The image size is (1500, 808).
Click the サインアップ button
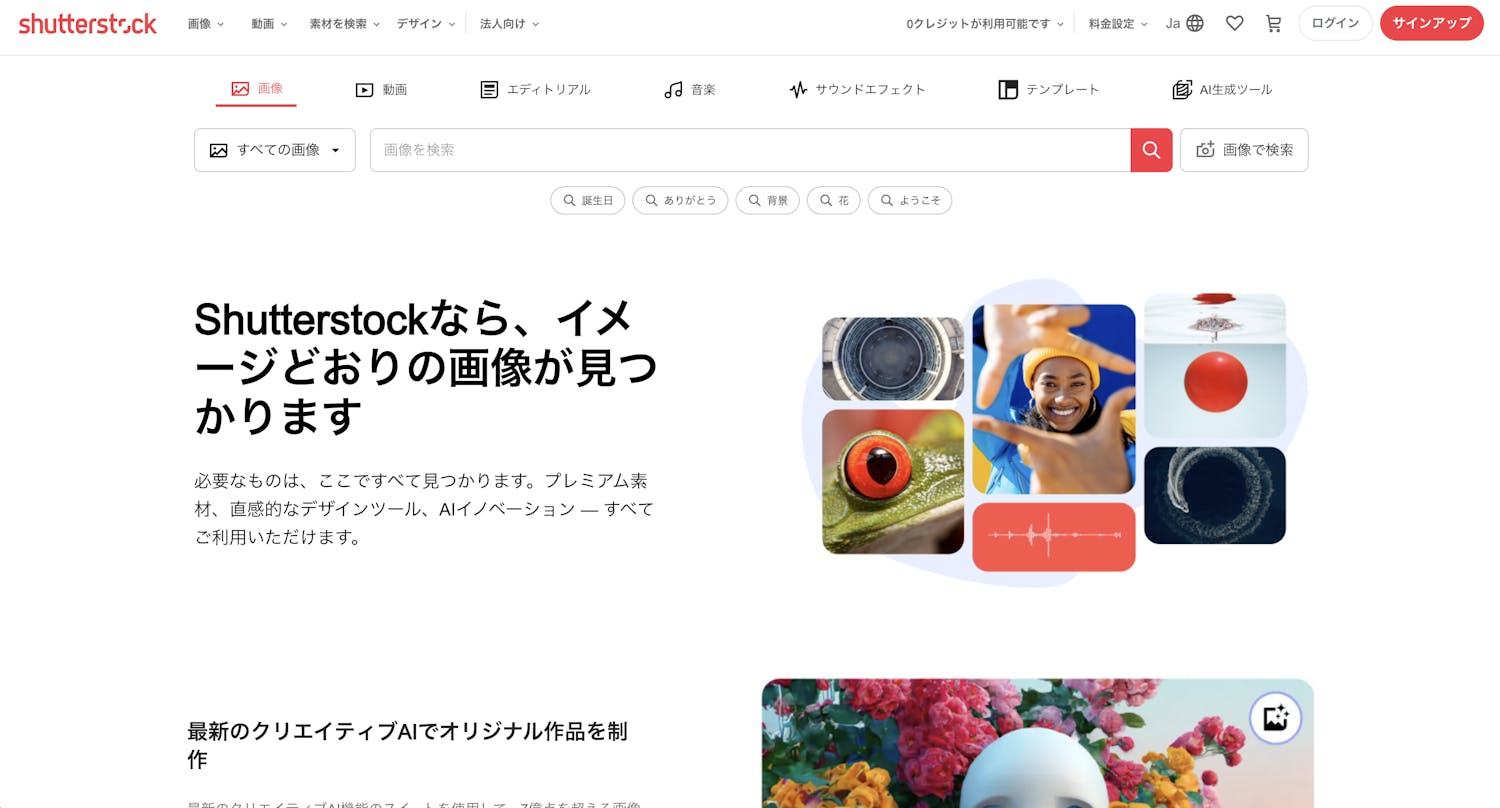(1431, 23)
